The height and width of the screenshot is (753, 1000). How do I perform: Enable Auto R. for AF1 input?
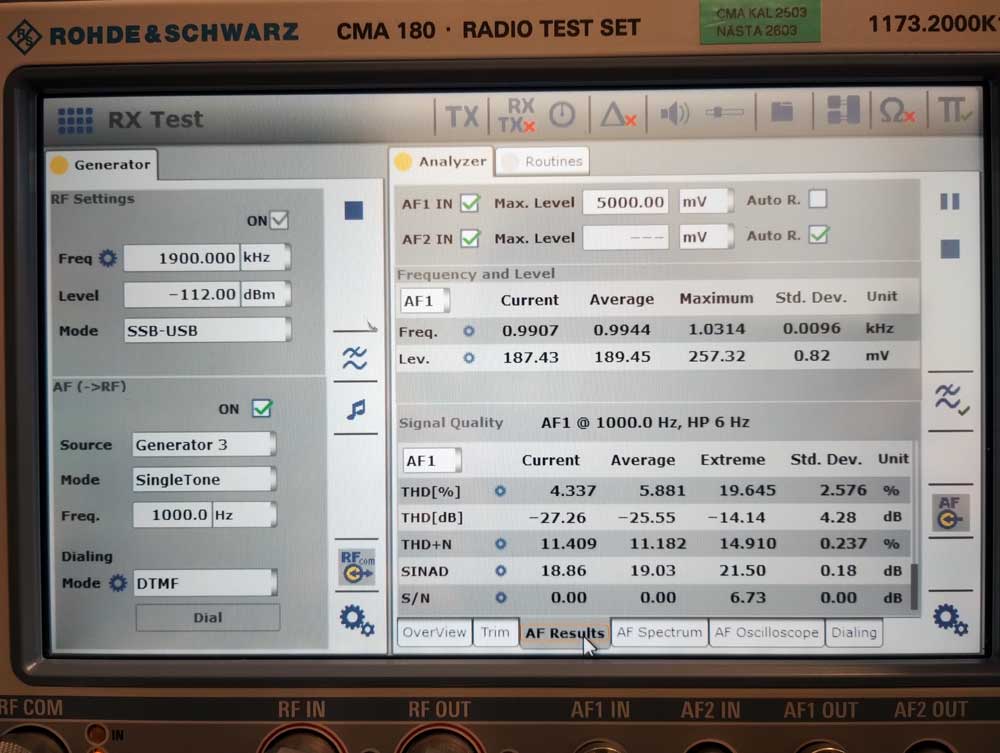pos(818,199)
